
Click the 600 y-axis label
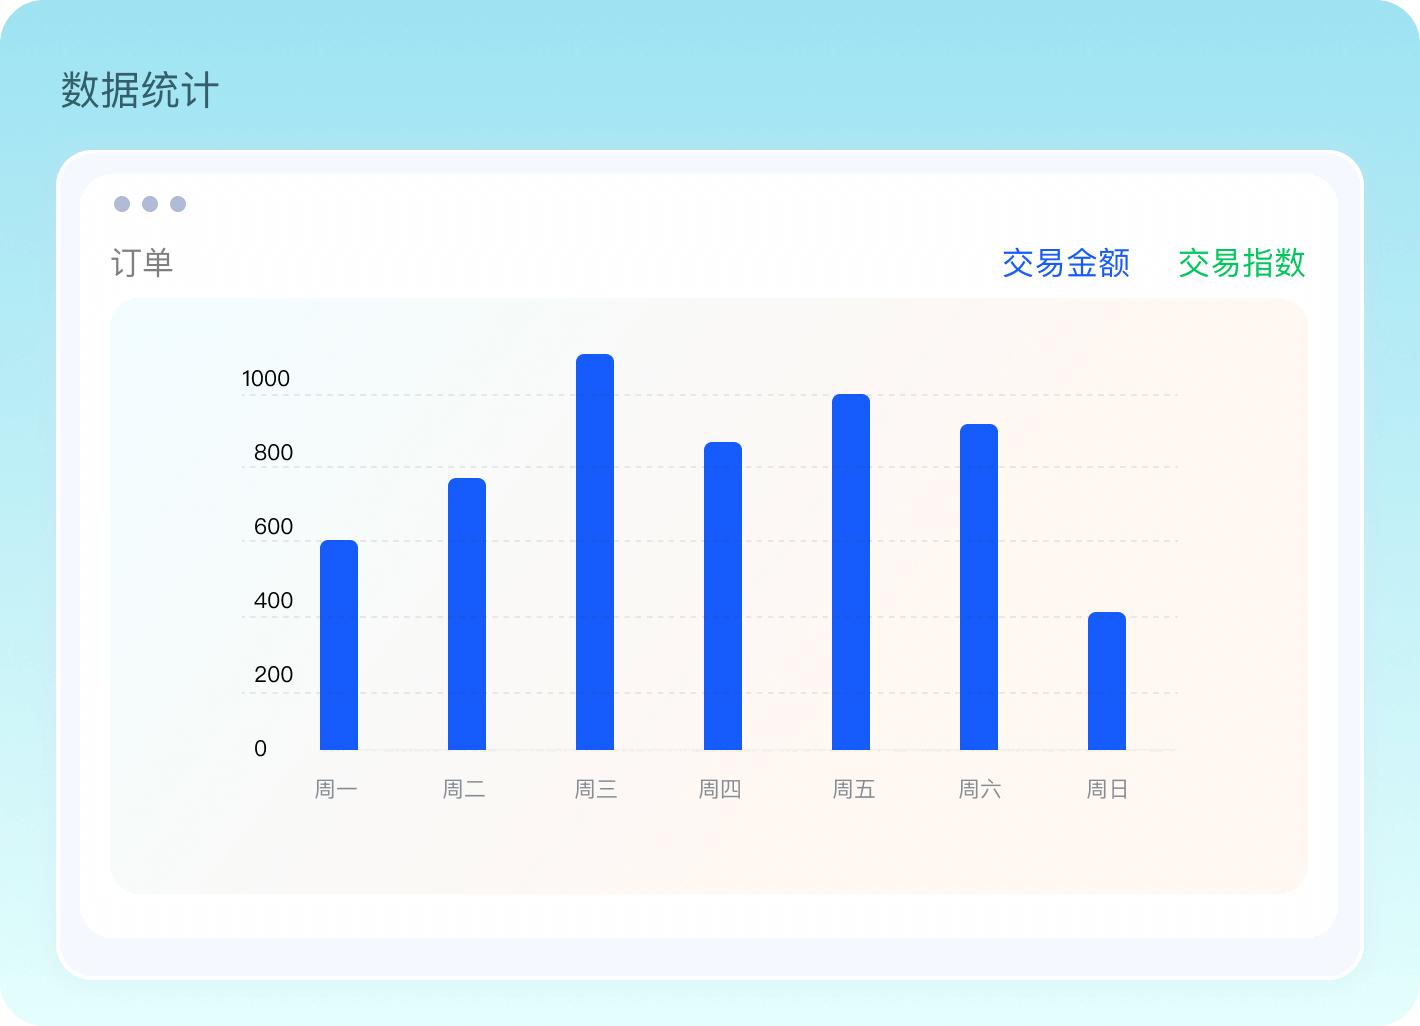273,527
